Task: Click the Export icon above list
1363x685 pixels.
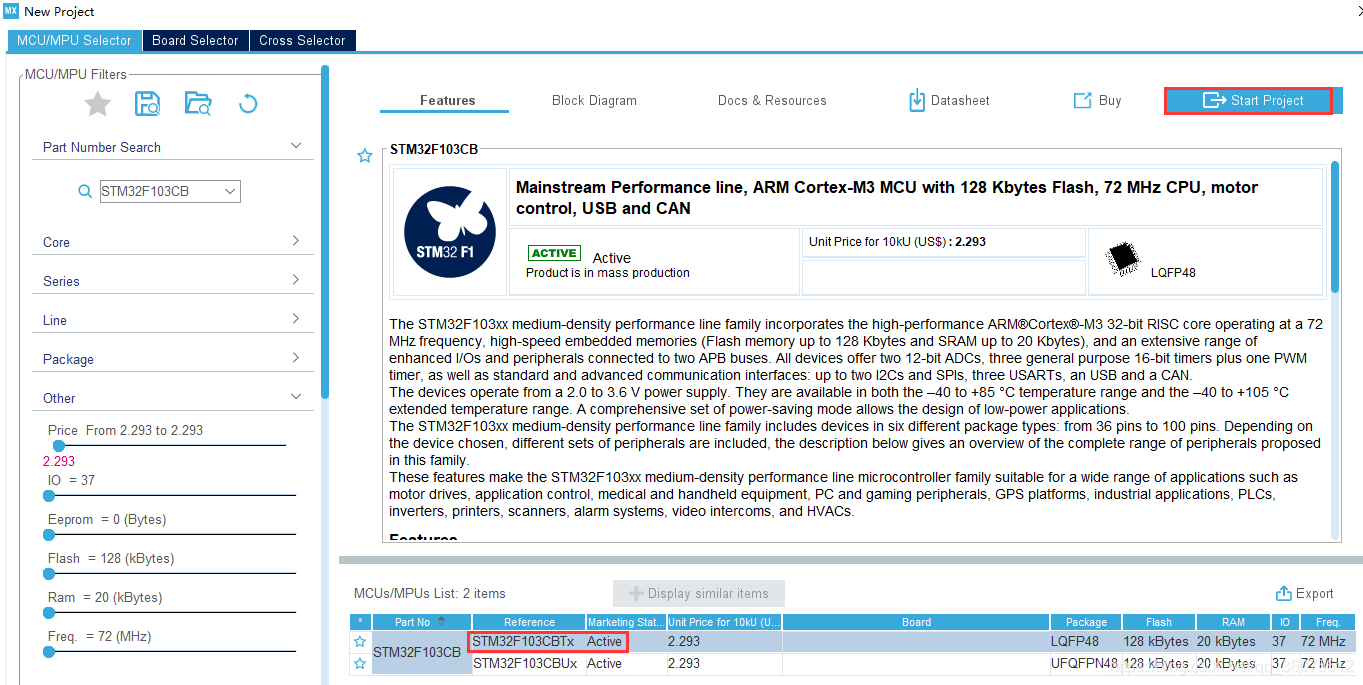Action: pos(1284,593)
